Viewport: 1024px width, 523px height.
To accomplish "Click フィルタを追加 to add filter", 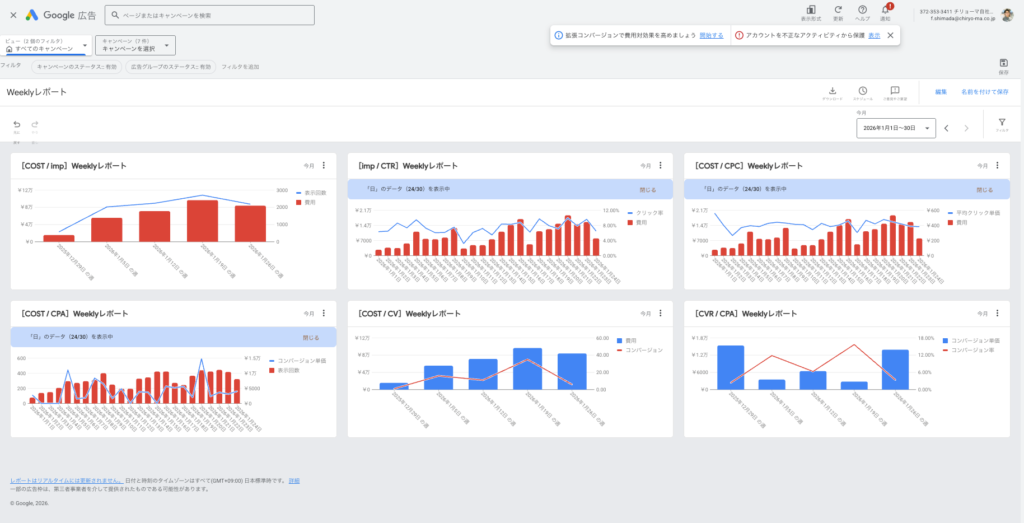I will coord(240,66).
